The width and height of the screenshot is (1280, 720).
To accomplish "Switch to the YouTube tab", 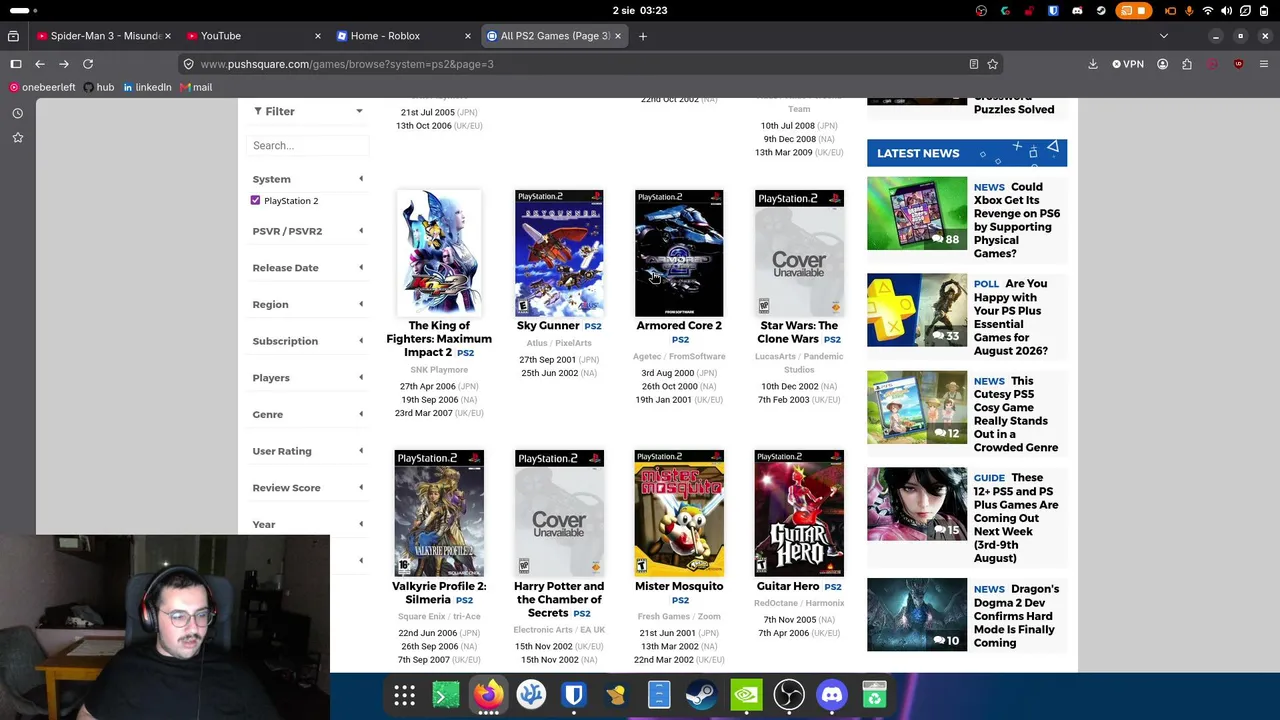I will coord(254,36).
